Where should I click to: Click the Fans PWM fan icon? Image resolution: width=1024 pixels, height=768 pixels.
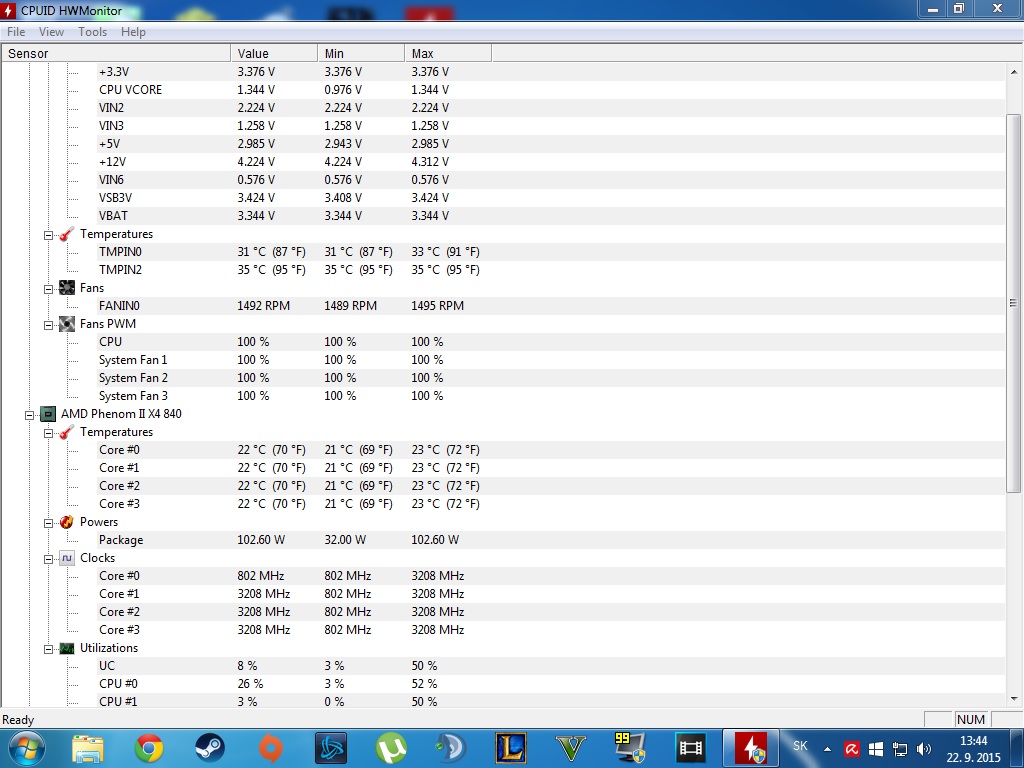[67, 323]
